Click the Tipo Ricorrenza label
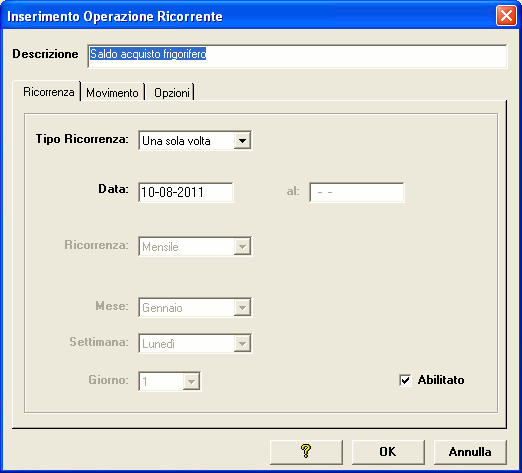522x473 pixels. click(82, 139)
